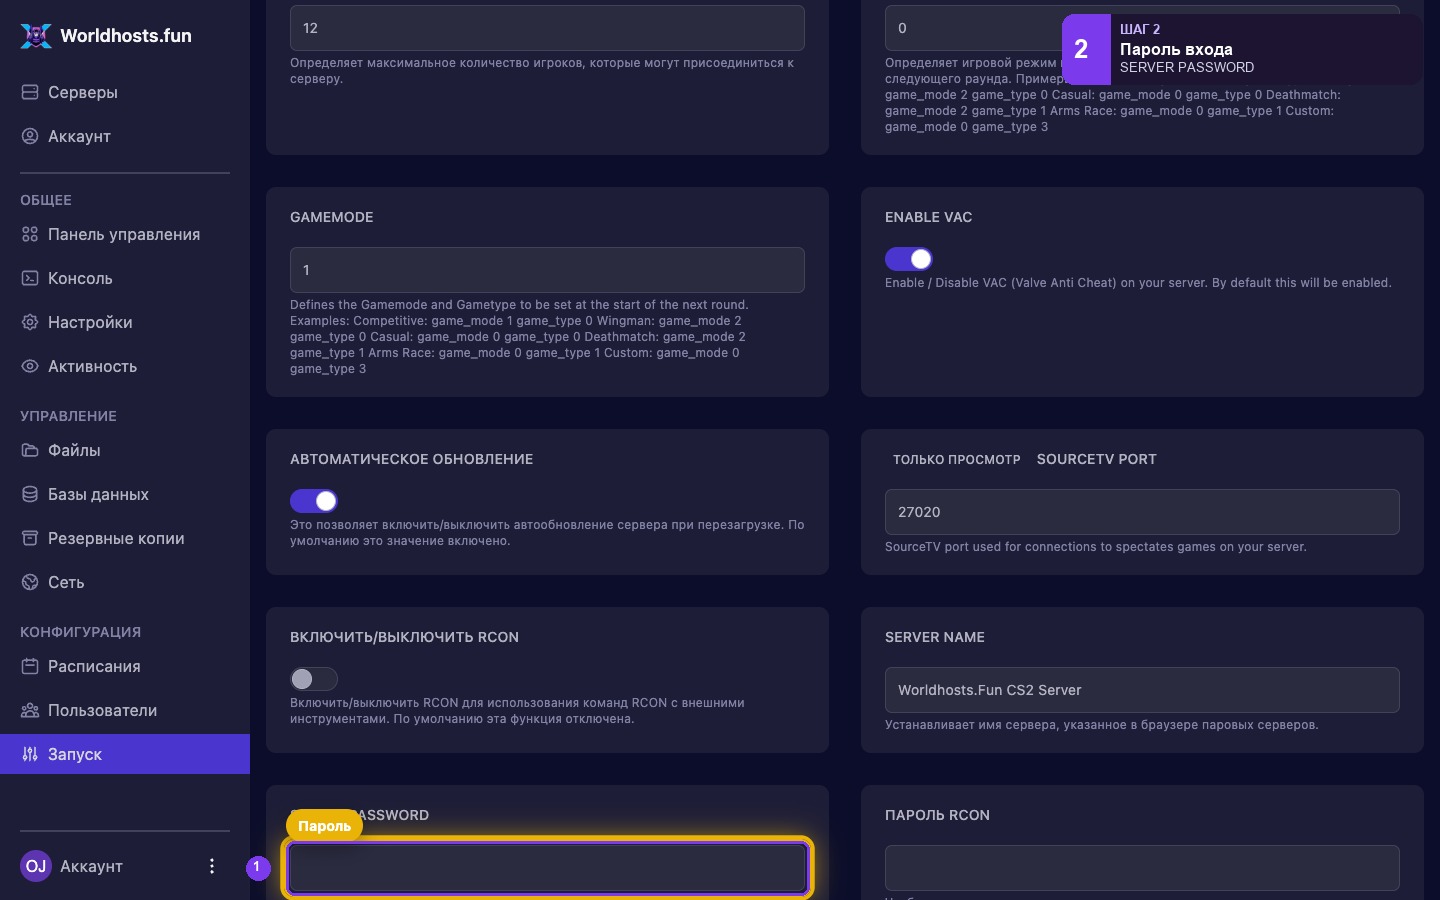Click the Server Name input field

pos(1142,690)
